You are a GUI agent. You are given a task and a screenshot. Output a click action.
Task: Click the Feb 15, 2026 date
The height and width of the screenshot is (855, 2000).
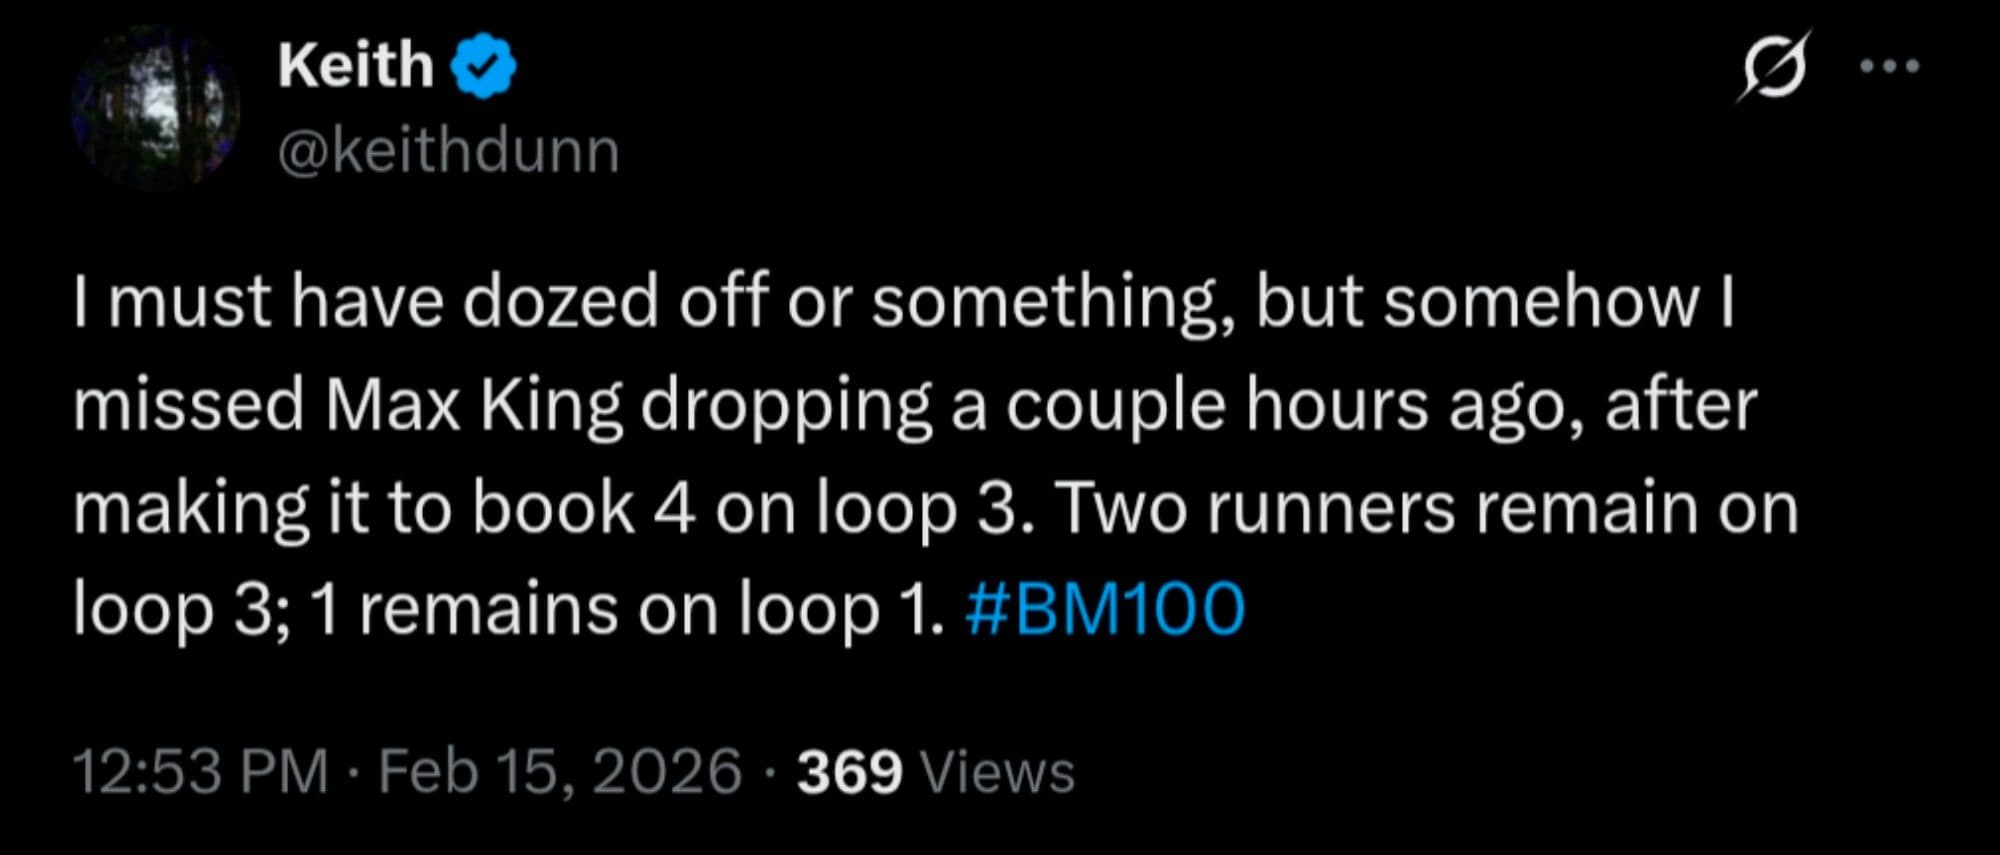[x=560, y=772]
